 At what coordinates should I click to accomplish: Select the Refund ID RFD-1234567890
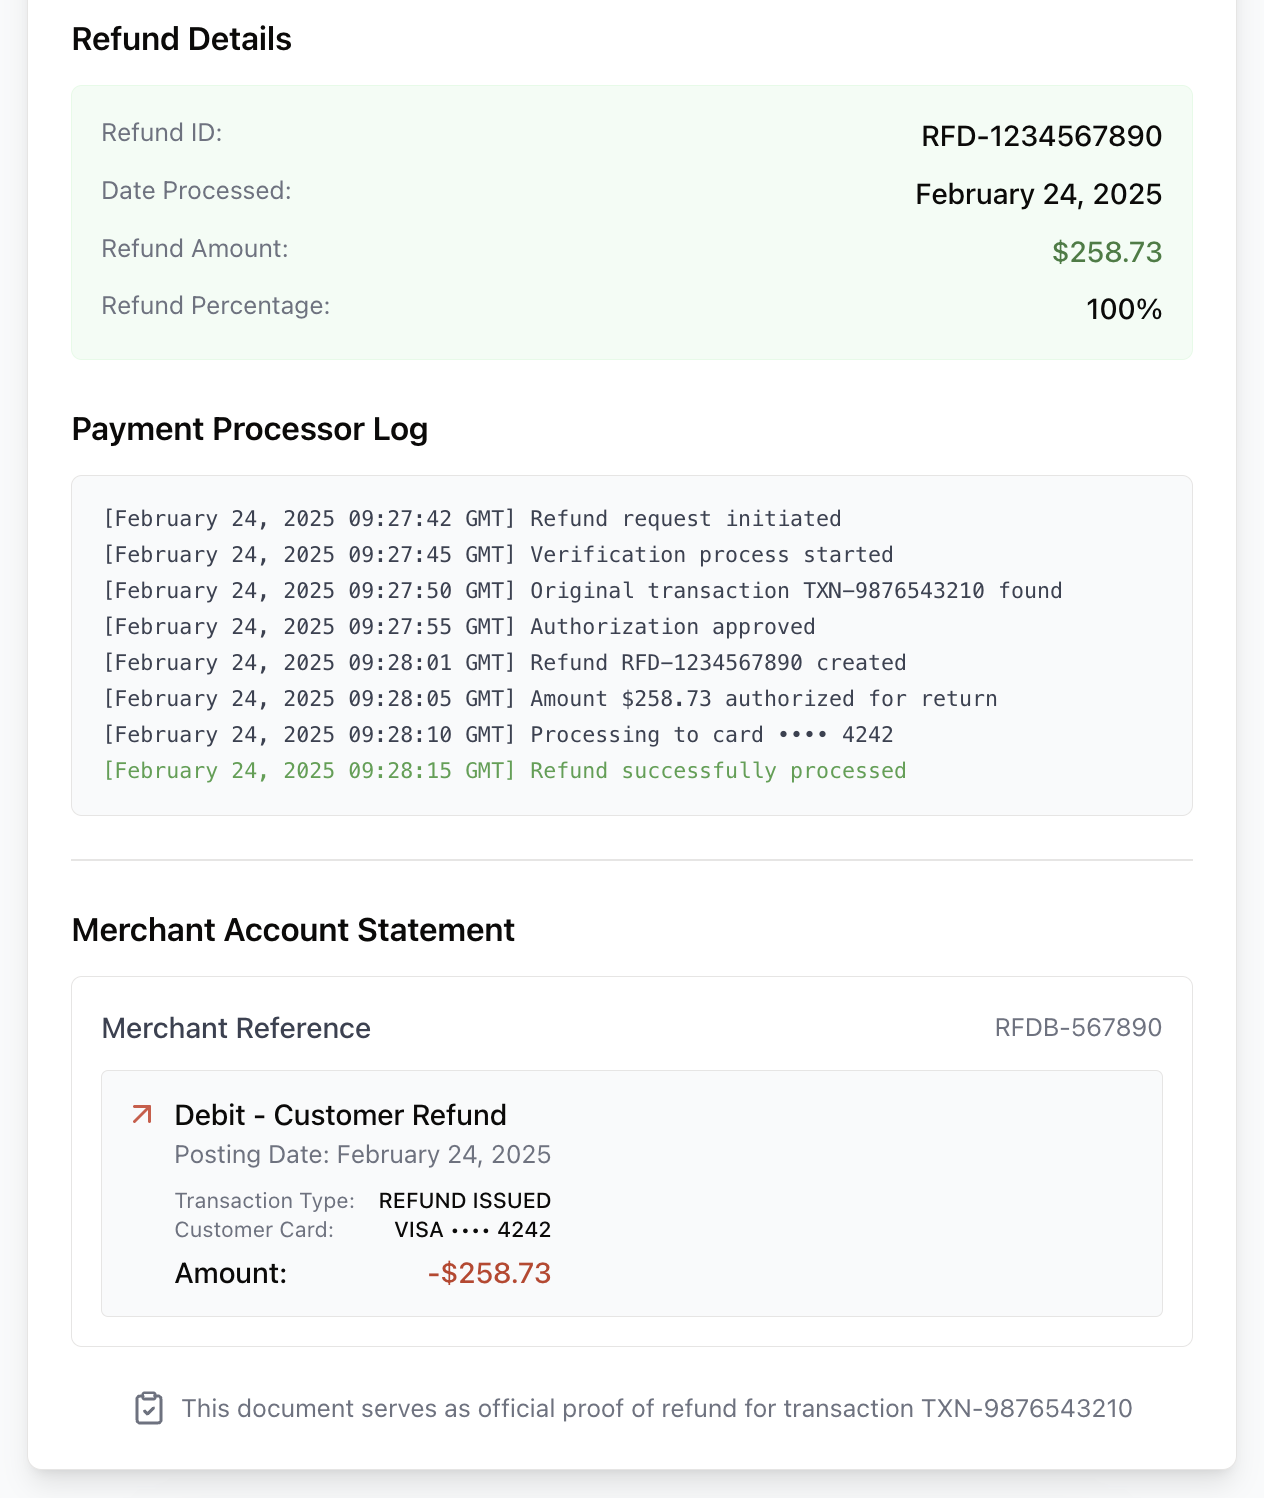(1041, 136)
